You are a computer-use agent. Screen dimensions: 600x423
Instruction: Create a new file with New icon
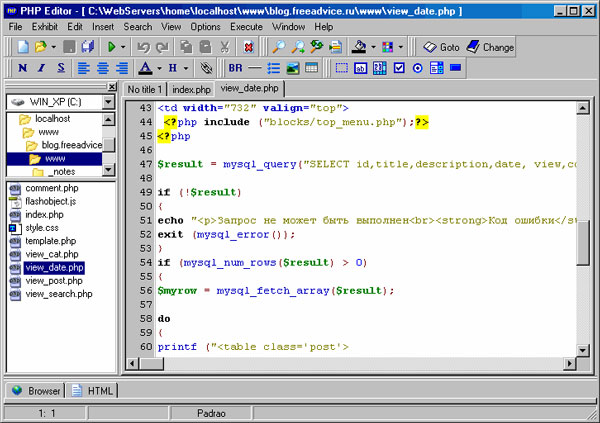(x=23, y=47)
